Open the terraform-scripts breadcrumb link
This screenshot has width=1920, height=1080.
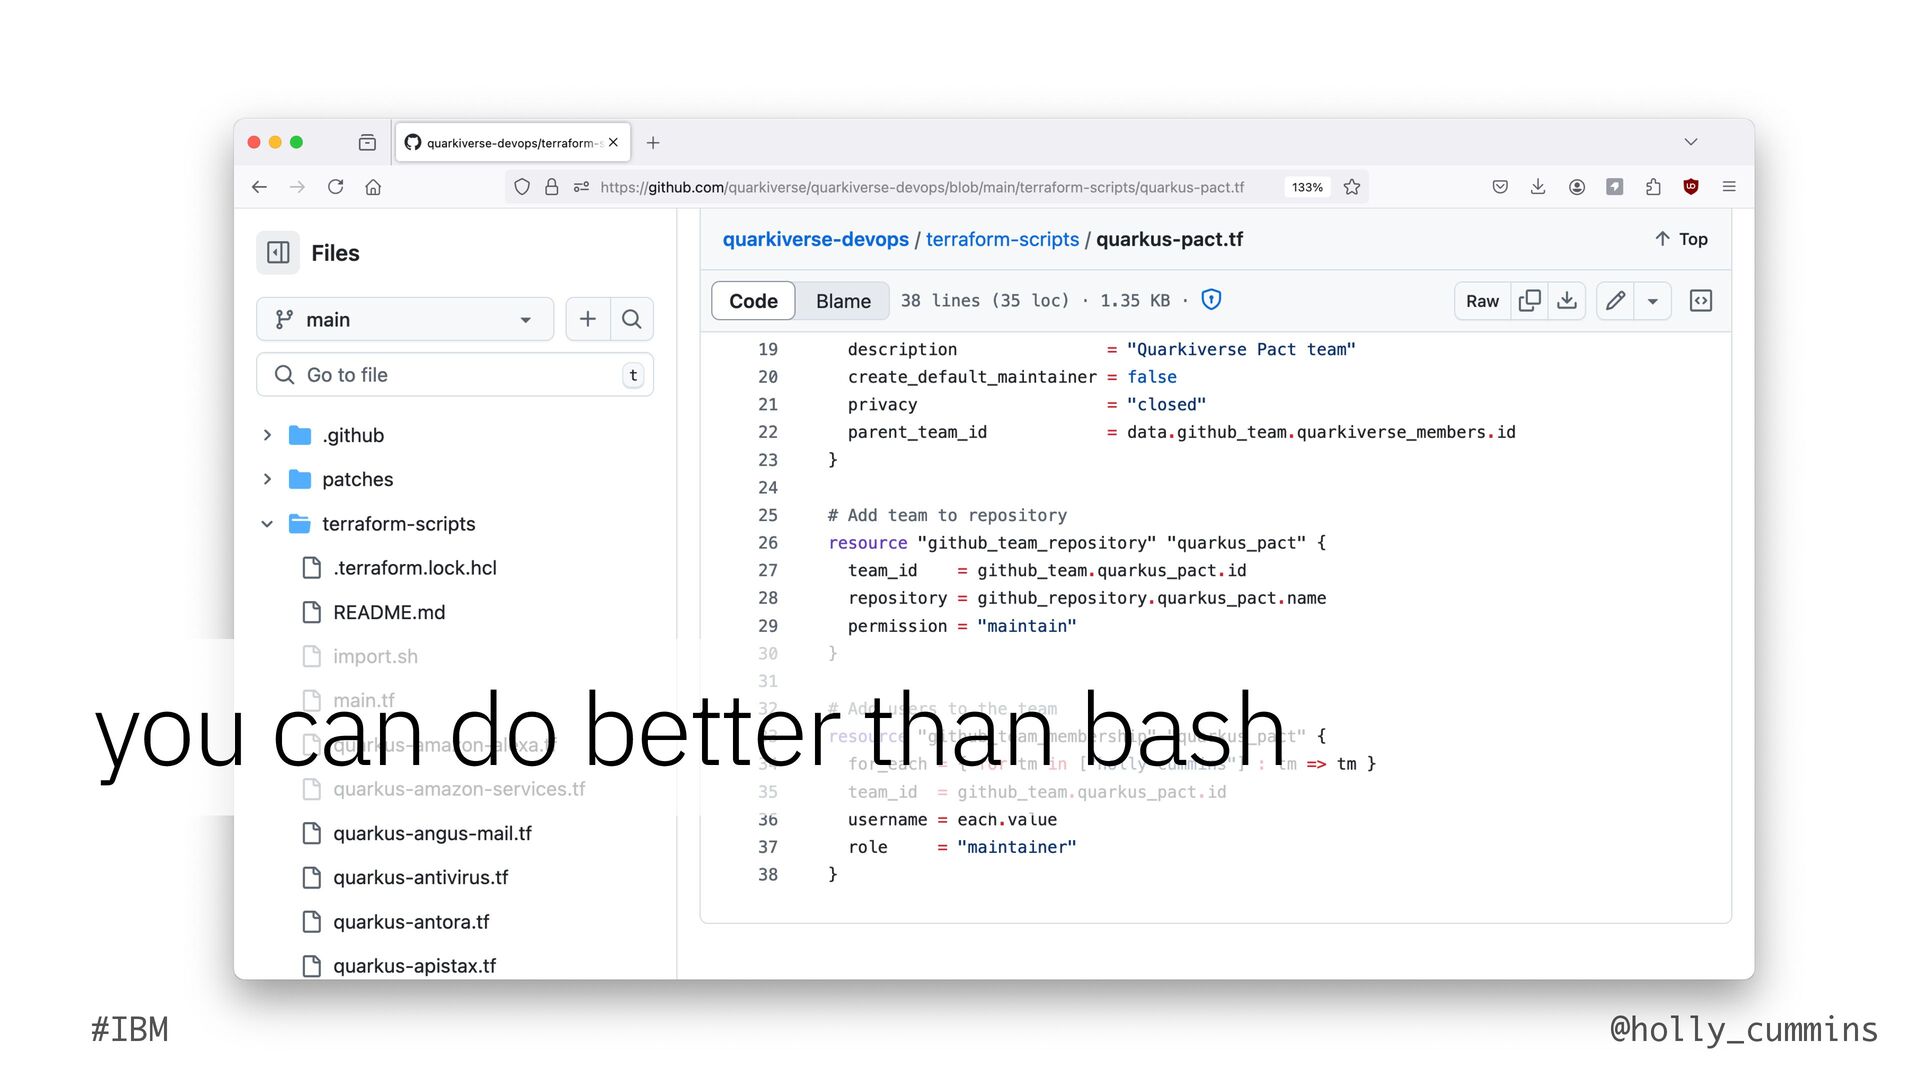pyautogui.click(x=1002, y=239)
